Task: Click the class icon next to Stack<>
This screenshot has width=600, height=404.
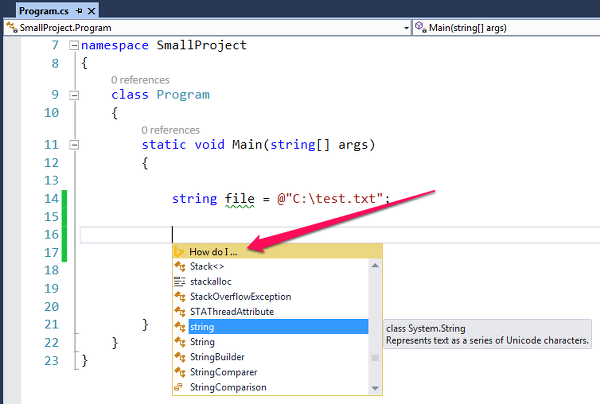Action: pyautogui.click(x=180, y=266)
